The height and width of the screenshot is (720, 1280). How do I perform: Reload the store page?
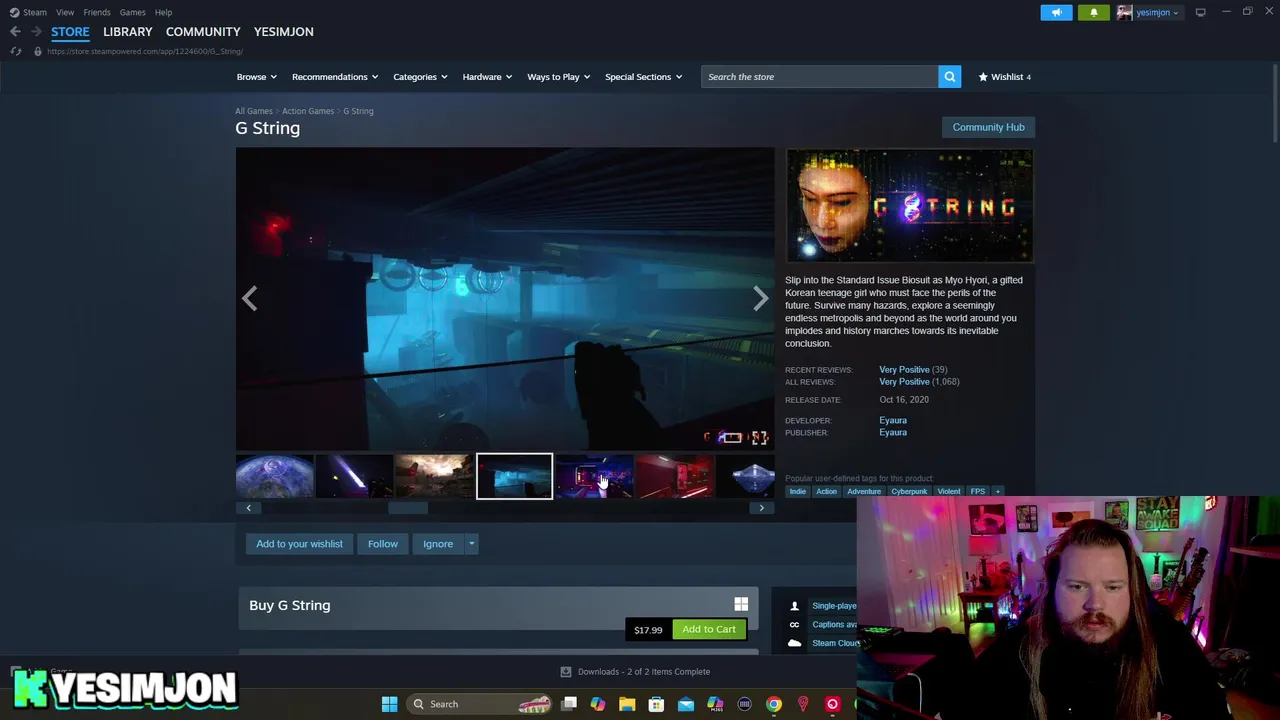click(x=16, y=51)
